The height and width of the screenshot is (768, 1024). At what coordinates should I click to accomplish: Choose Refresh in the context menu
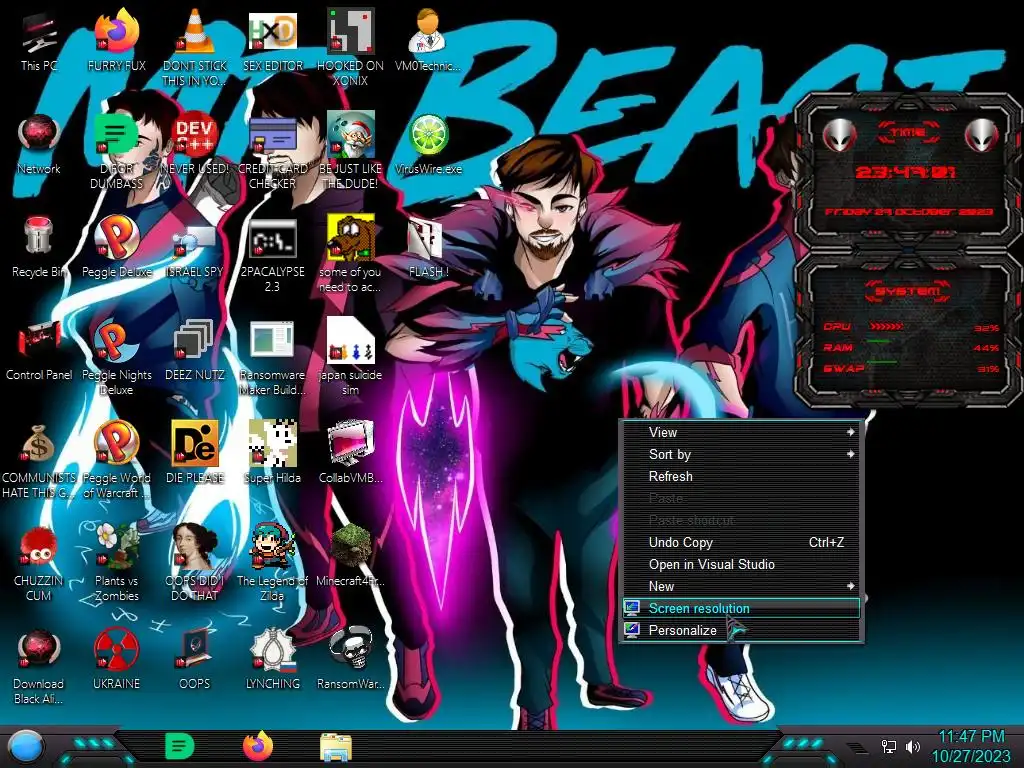tap(741, 477)
